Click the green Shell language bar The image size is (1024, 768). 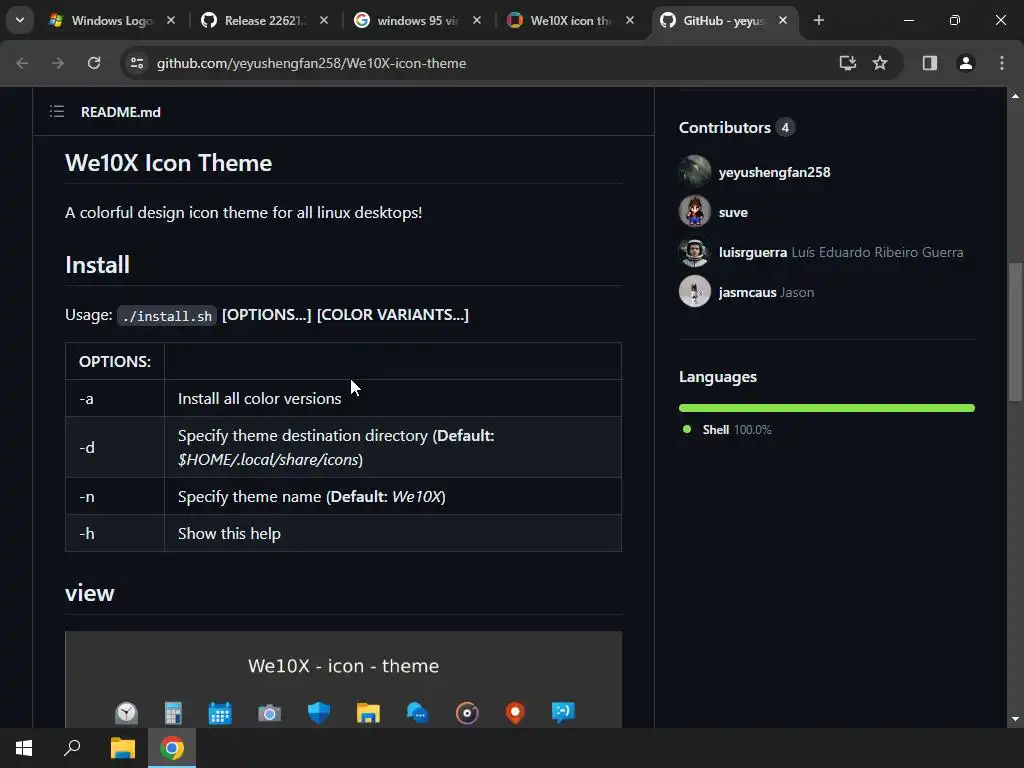827,408
